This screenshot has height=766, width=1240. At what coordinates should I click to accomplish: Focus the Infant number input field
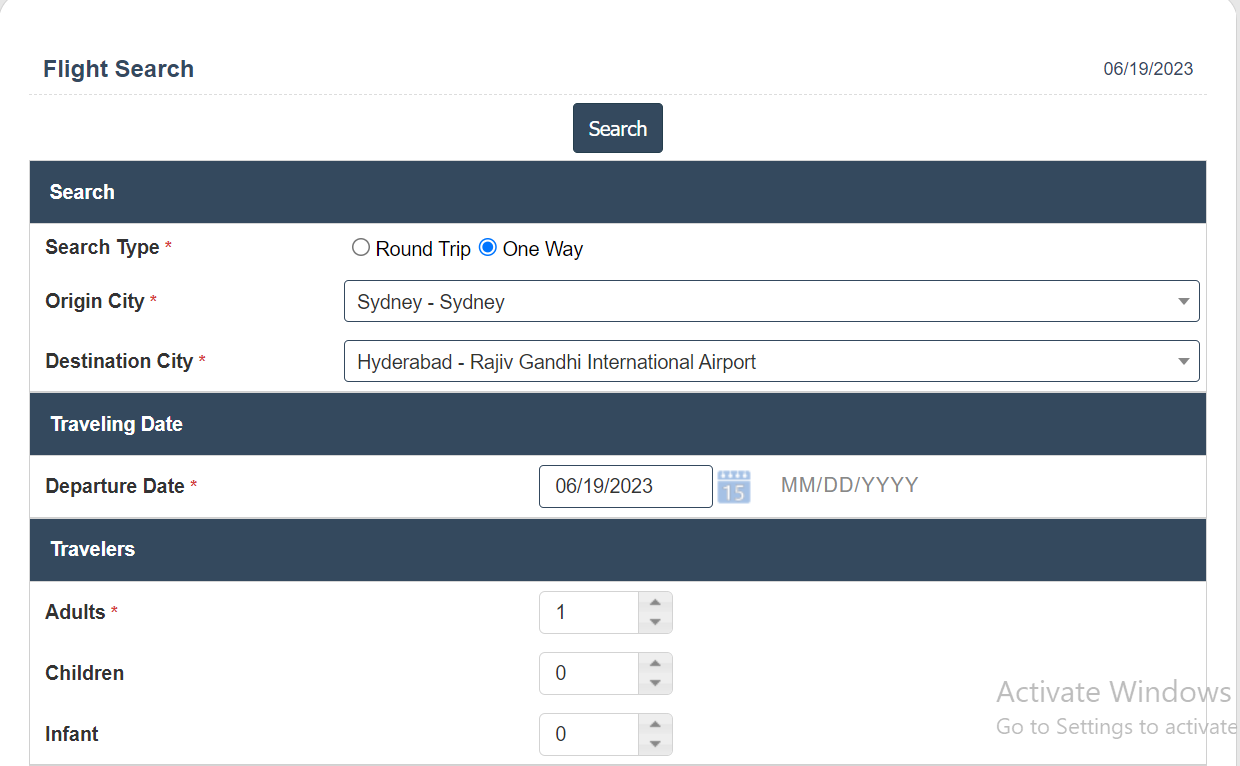tap(589, 734)
